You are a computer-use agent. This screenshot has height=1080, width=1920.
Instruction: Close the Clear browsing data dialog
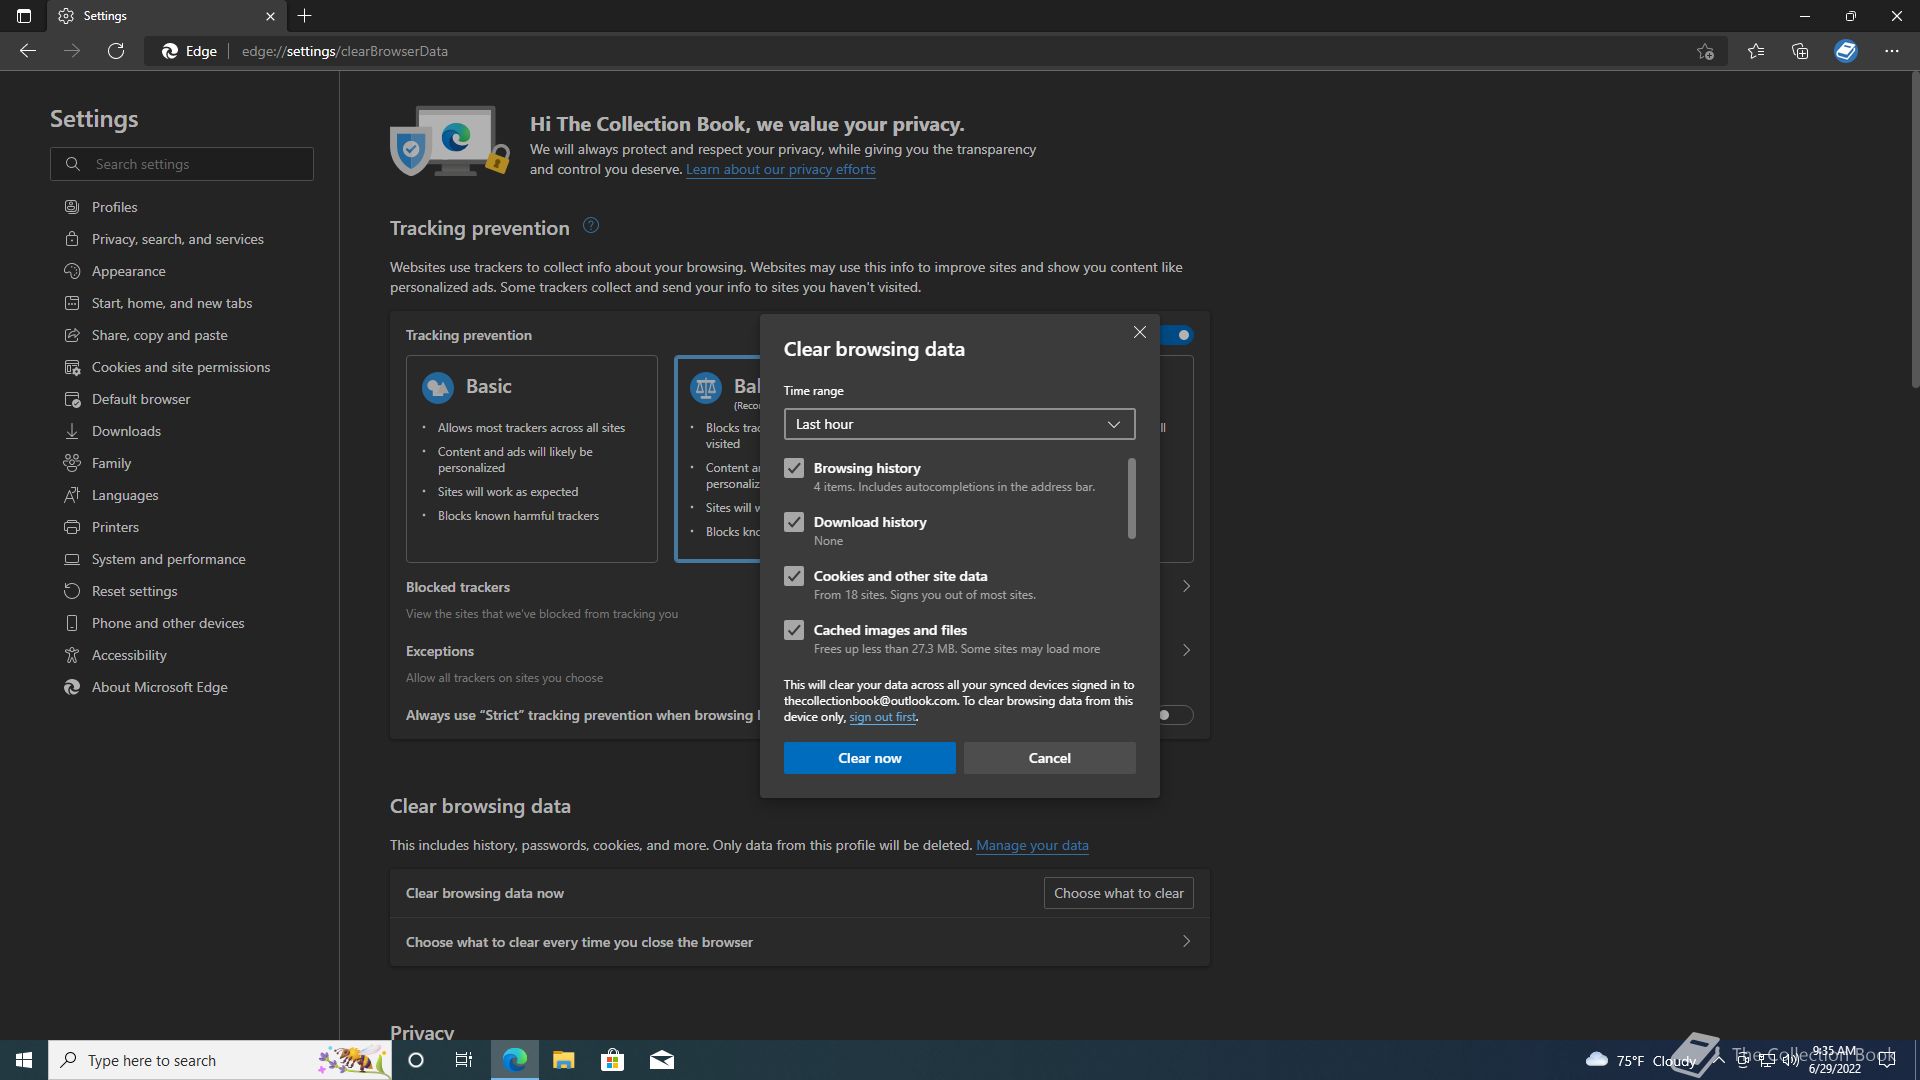1140,332
